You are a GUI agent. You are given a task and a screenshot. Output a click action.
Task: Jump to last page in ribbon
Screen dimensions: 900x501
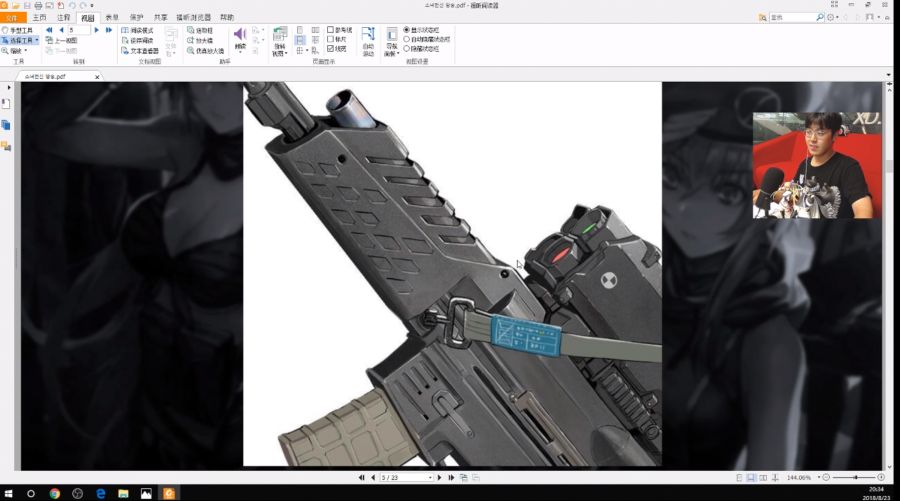(x=108, y=30)
